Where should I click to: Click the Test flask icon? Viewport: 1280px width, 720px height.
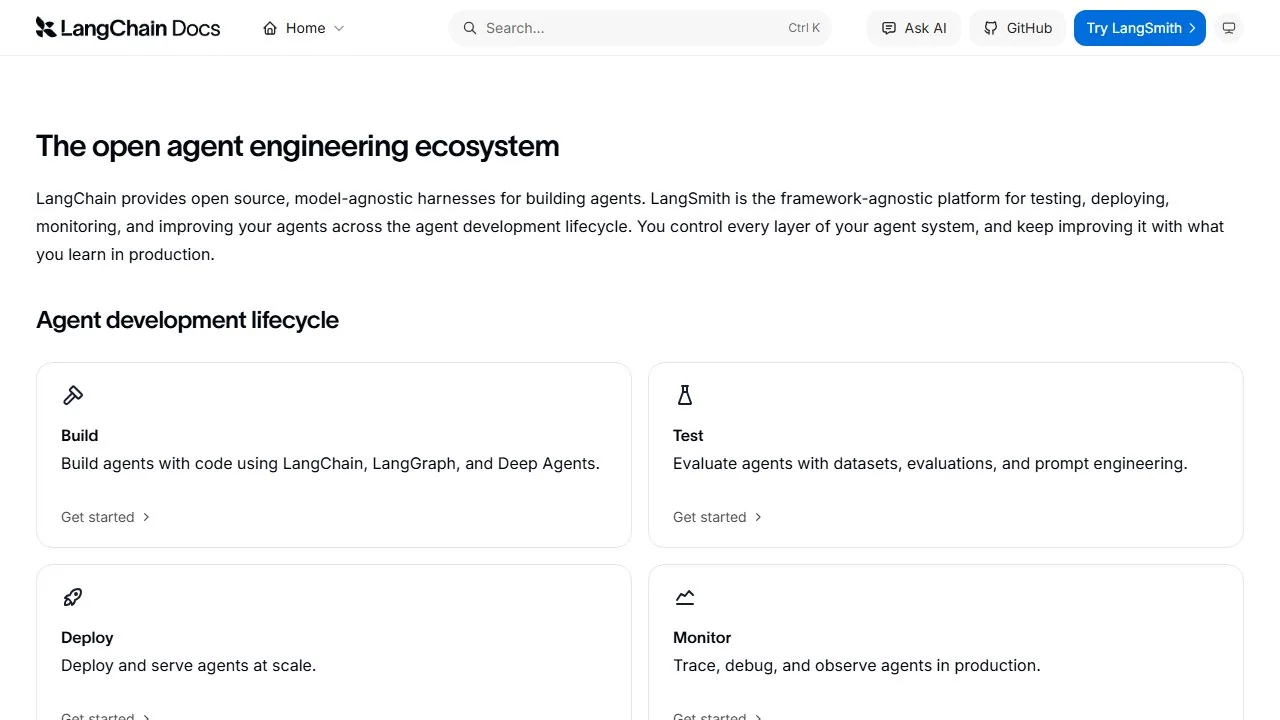685,395
